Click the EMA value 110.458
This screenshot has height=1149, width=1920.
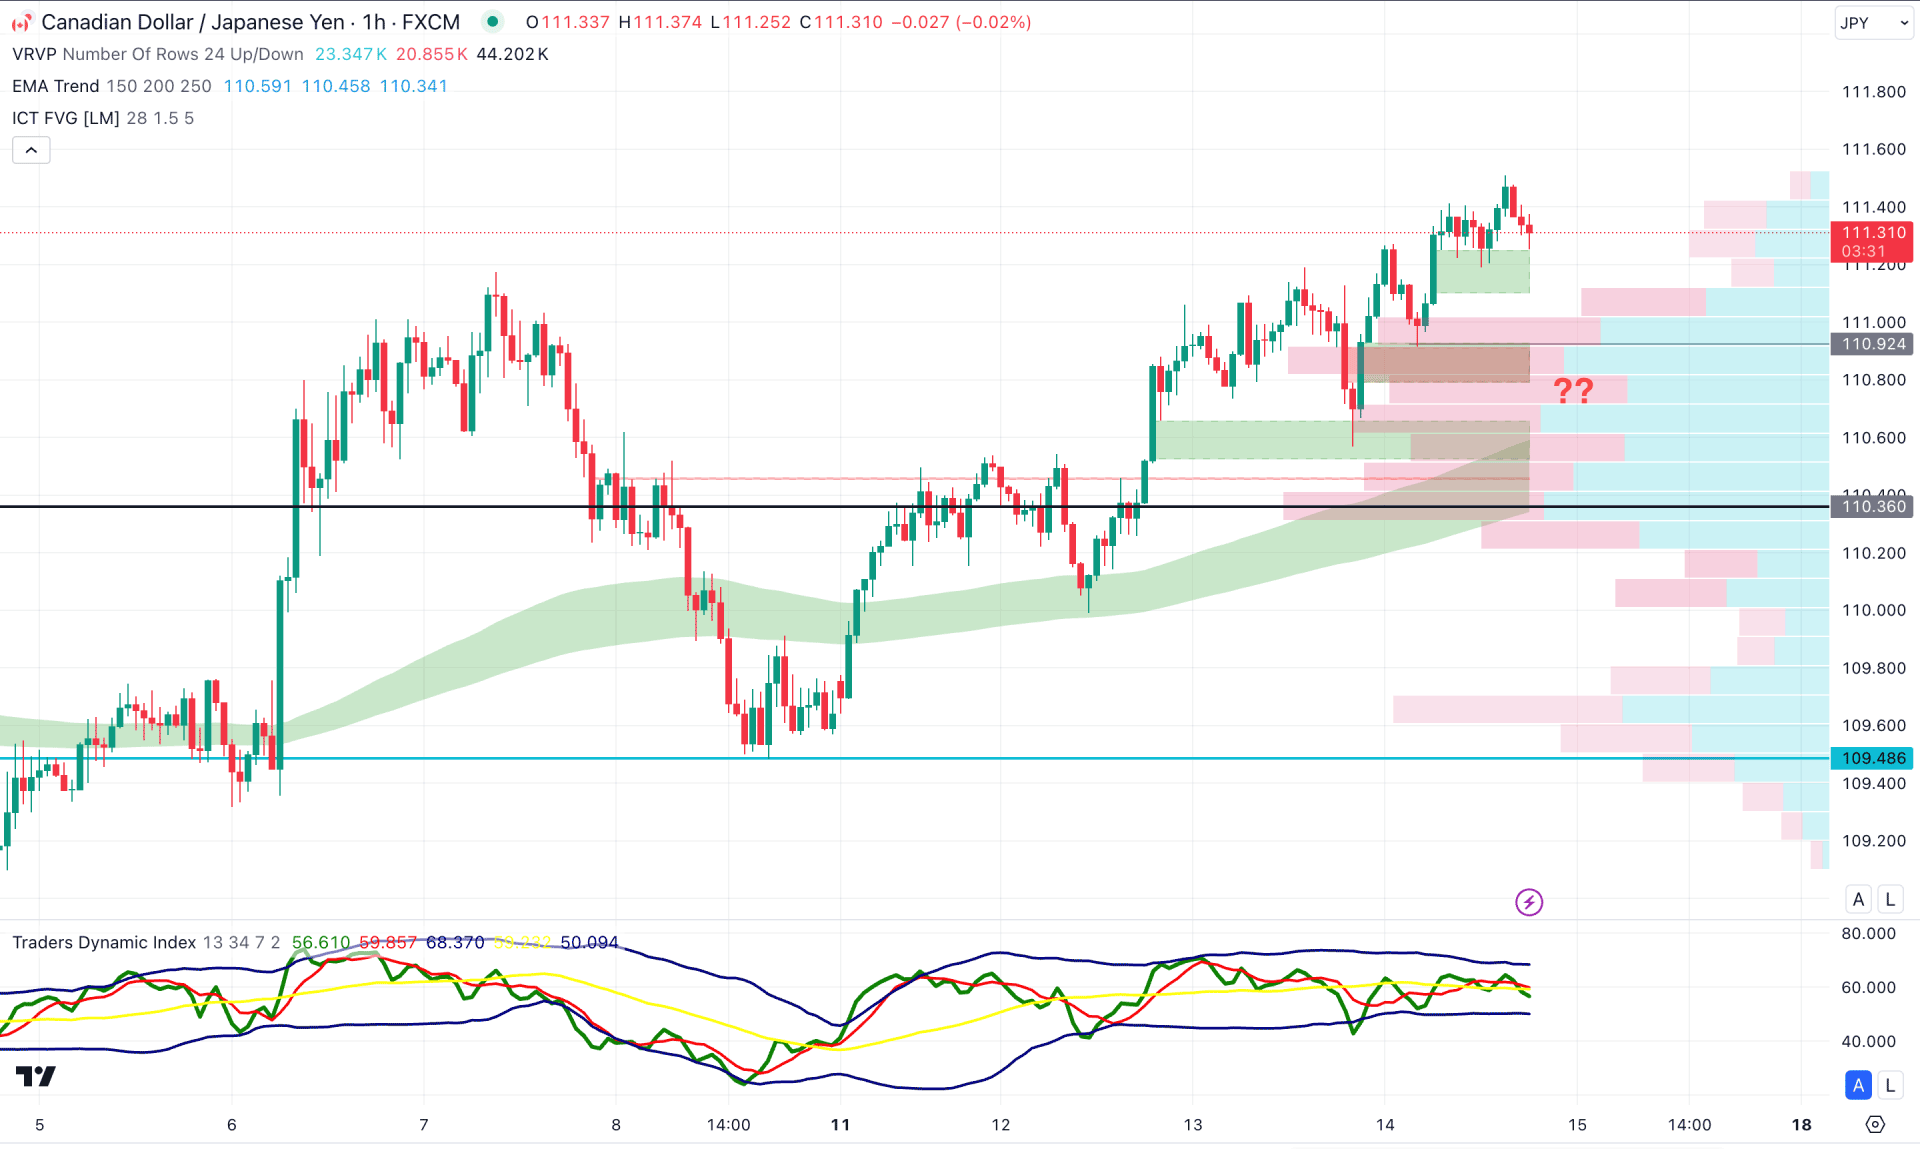(336, 86)
